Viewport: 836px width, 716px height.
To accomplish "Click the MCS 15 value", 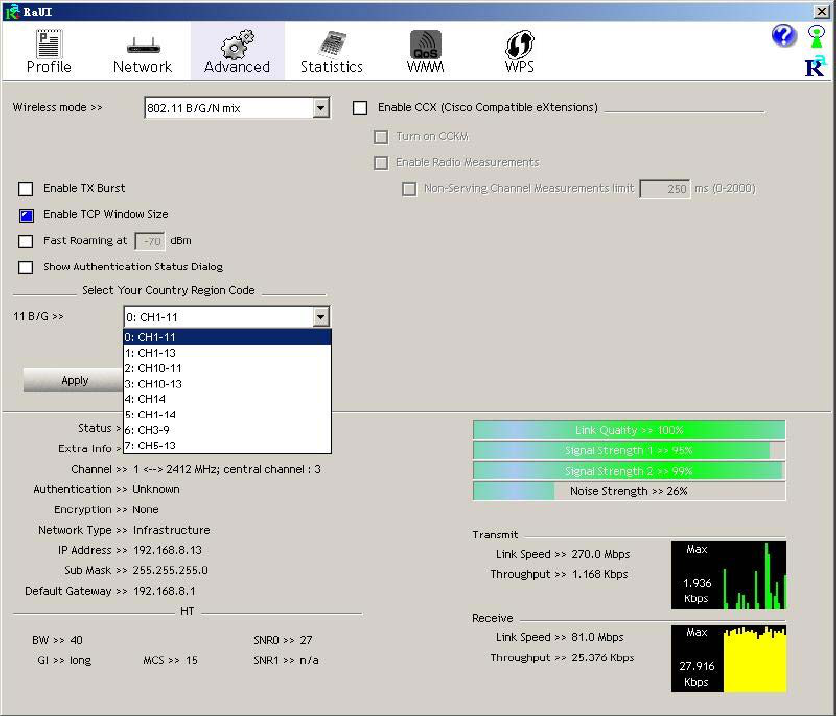I will [192, 661].
